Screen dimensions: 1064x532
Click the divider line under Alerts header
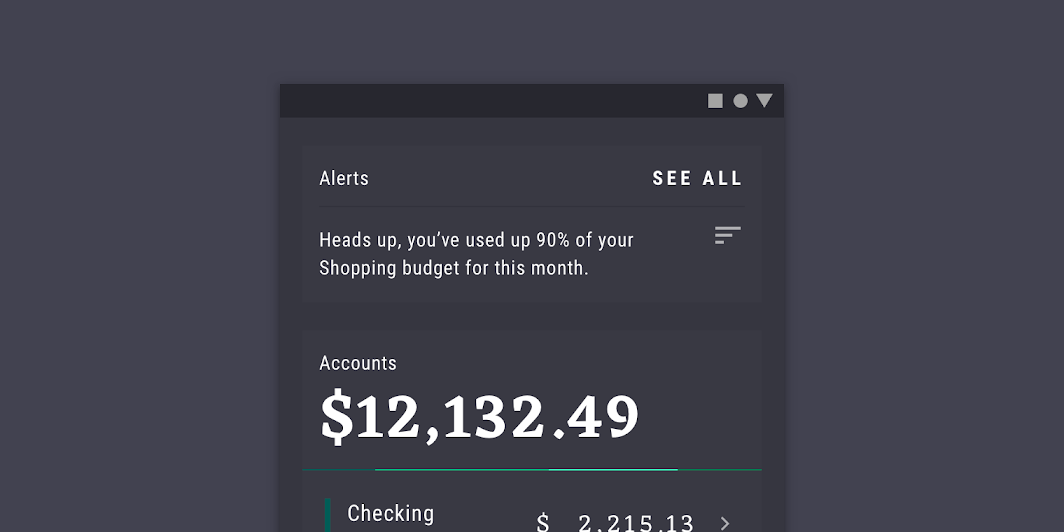coord(531,206)
